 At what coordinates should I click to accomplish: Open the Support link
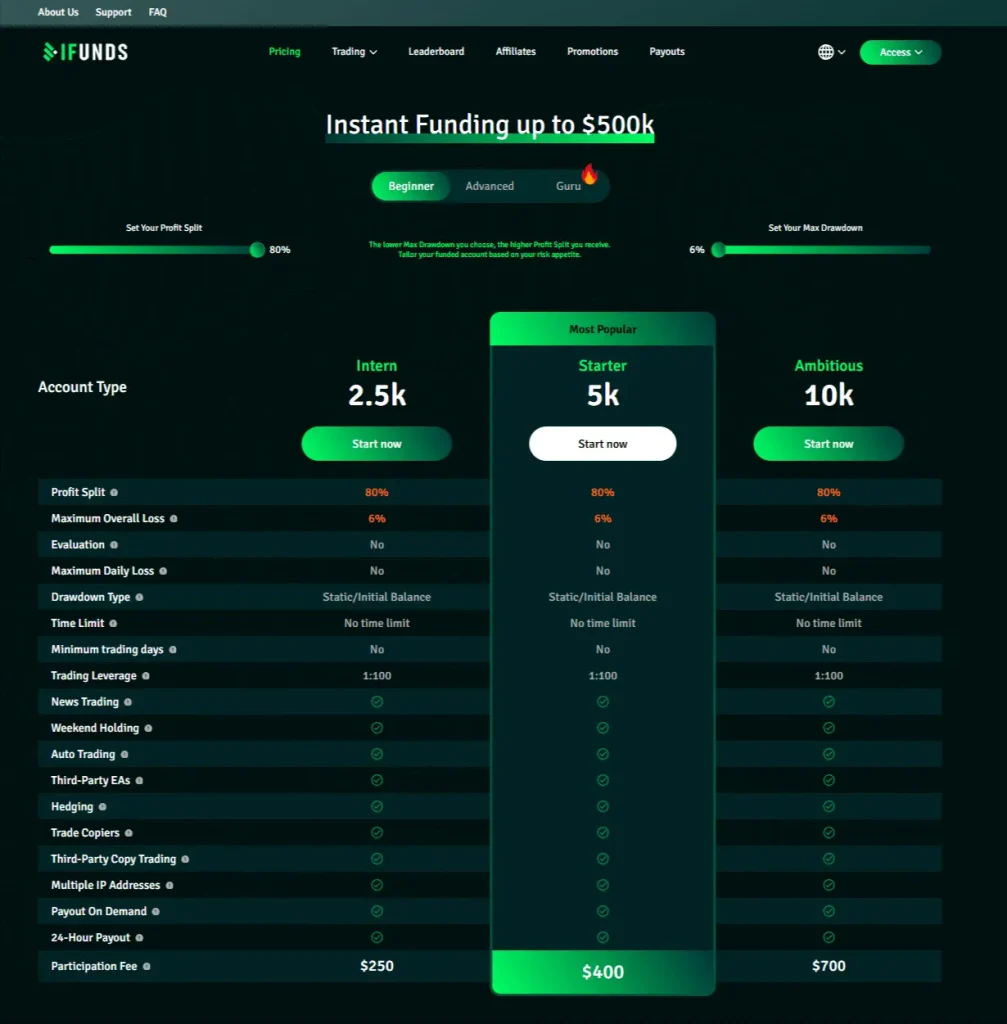(x=113, y=12)
